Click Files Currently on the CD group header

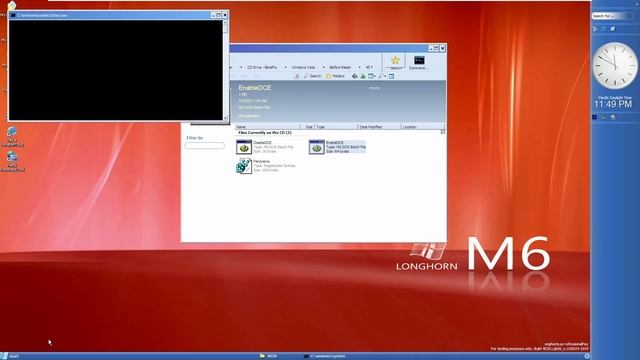coord(265,133)
